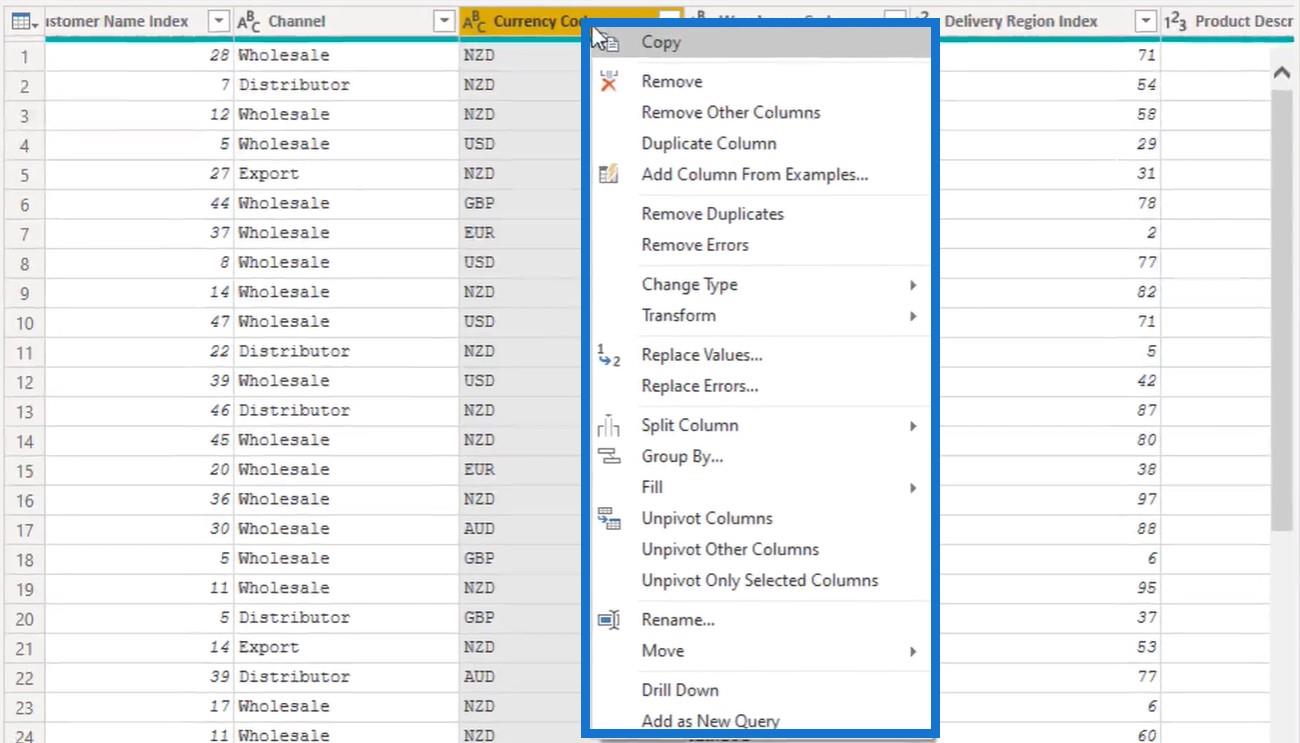Image resolution: width=1300 pixels, height=743 pixels.
Task: Select Duplicate Column
Action: 760,144
